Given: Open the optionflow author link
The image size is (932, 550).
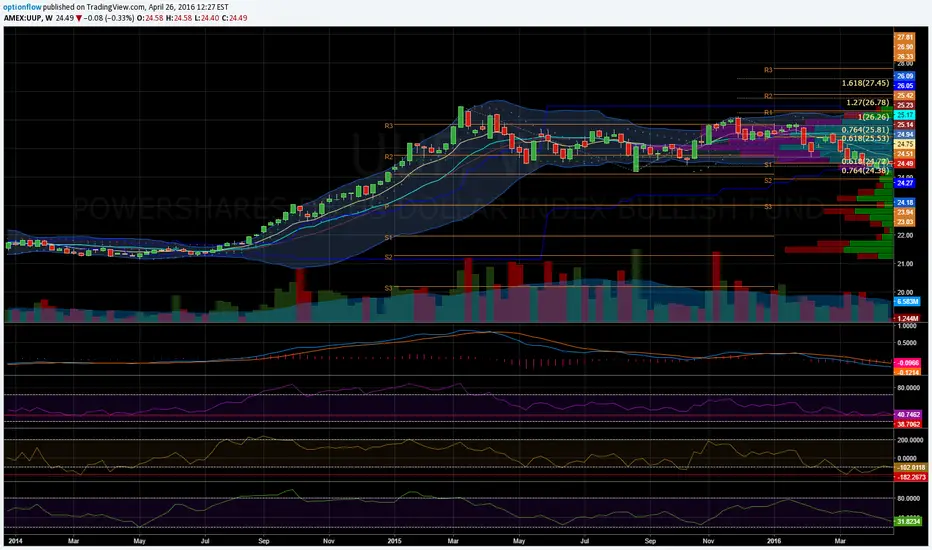Looking at the screenshot, I should 23,7.
